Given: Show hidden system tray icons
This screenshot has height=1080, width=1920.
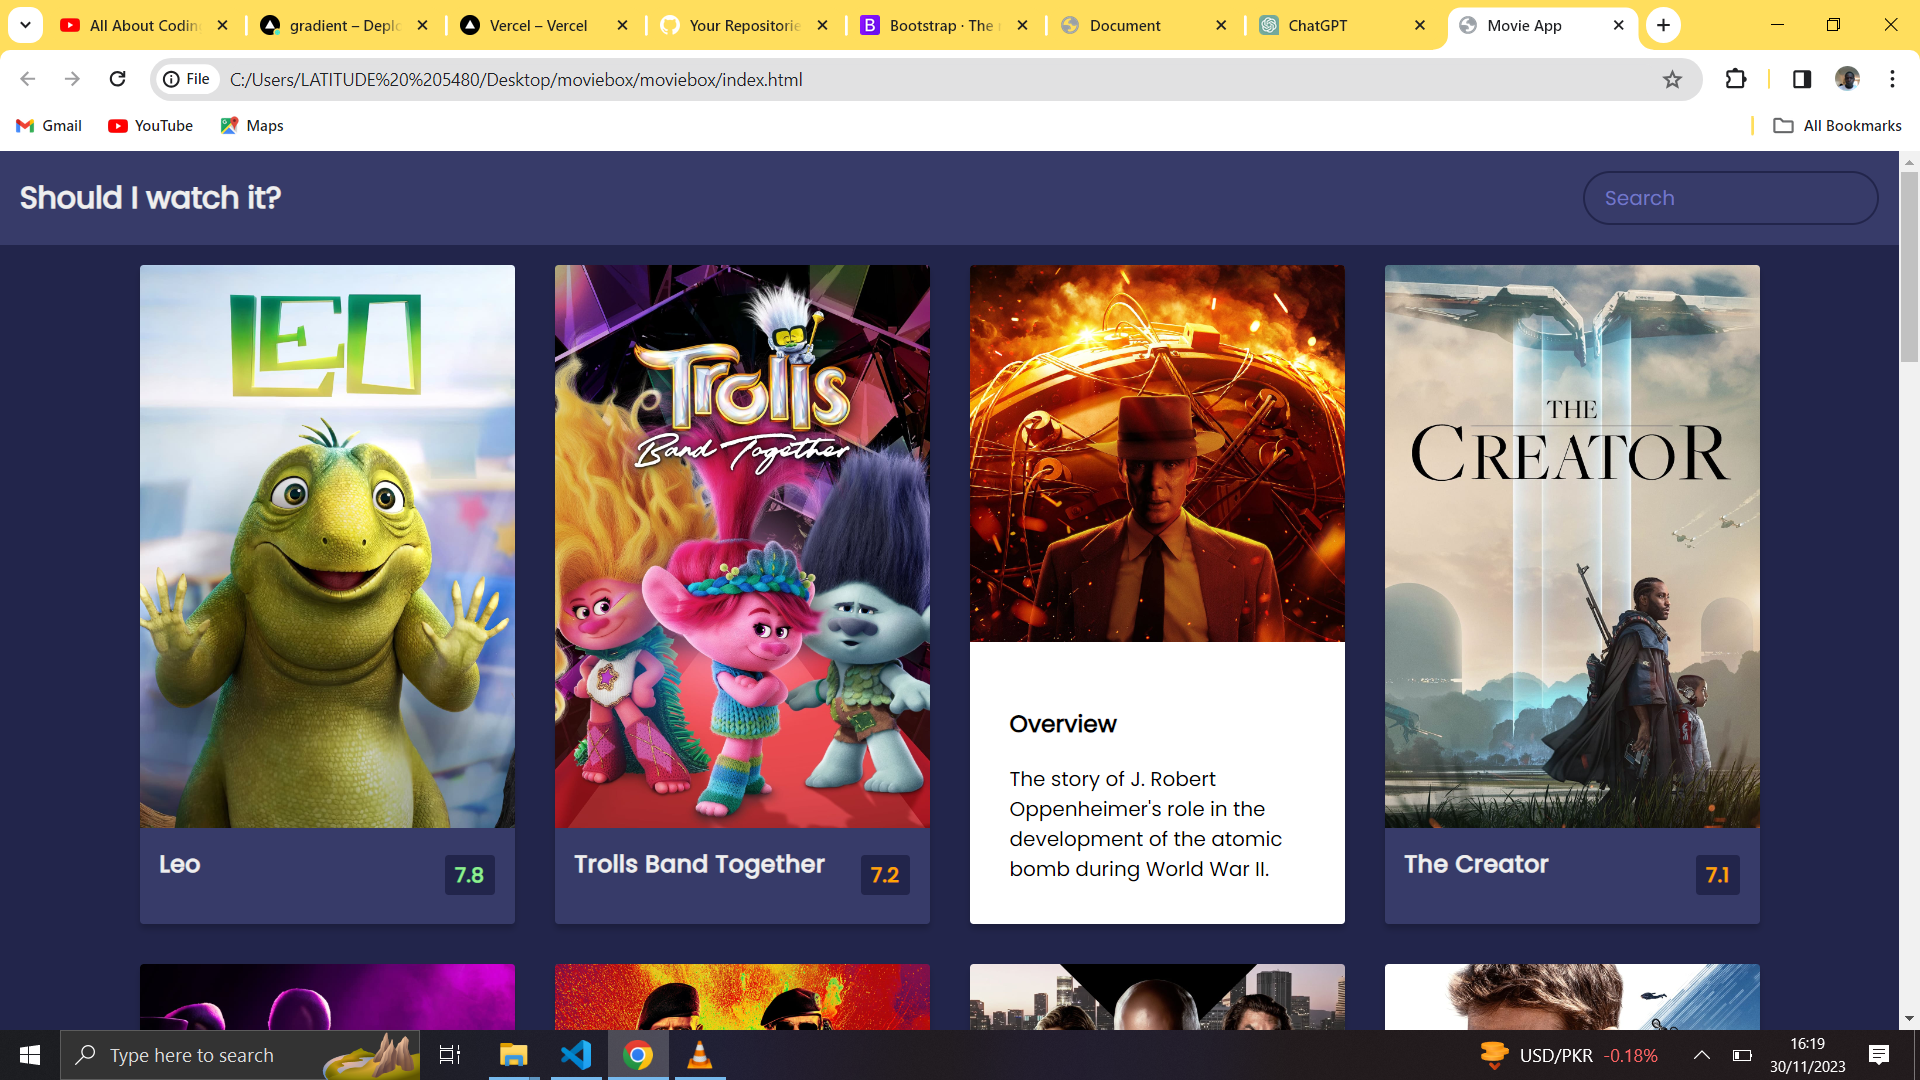Looking at the screenshot, I should [1701, 1055].
